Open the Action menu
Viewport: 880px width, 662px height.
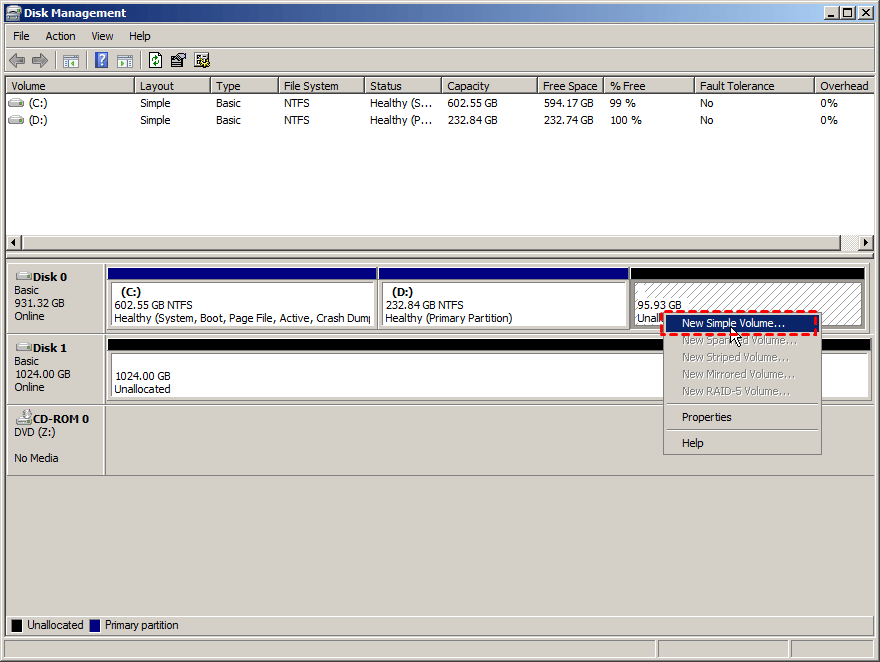pyautogui.click(x=60, y=36)
